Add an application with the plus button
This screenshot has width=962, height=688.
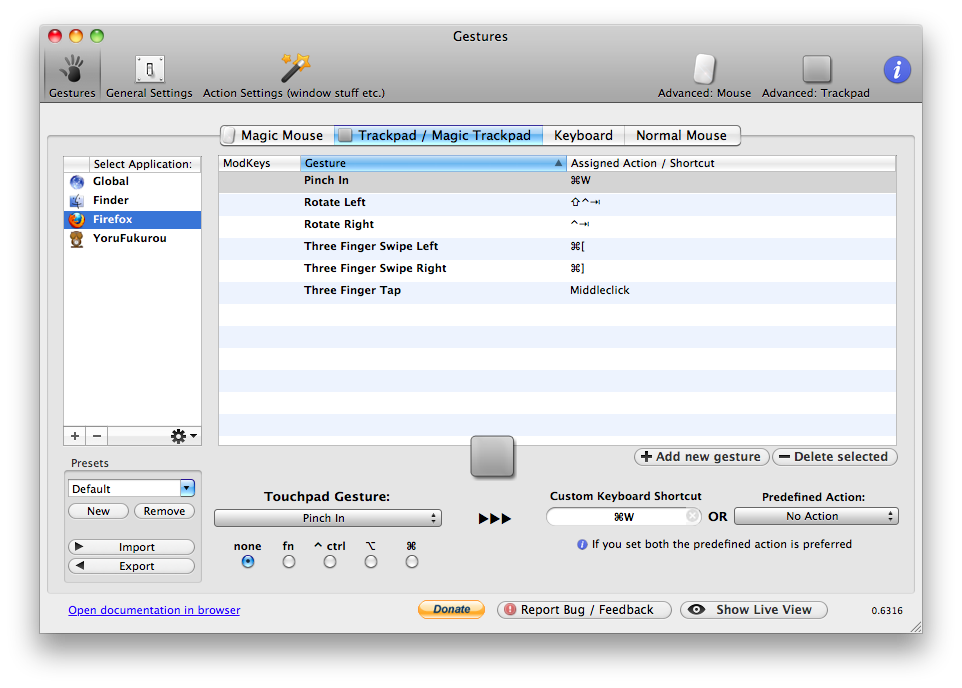pos(75,436)
